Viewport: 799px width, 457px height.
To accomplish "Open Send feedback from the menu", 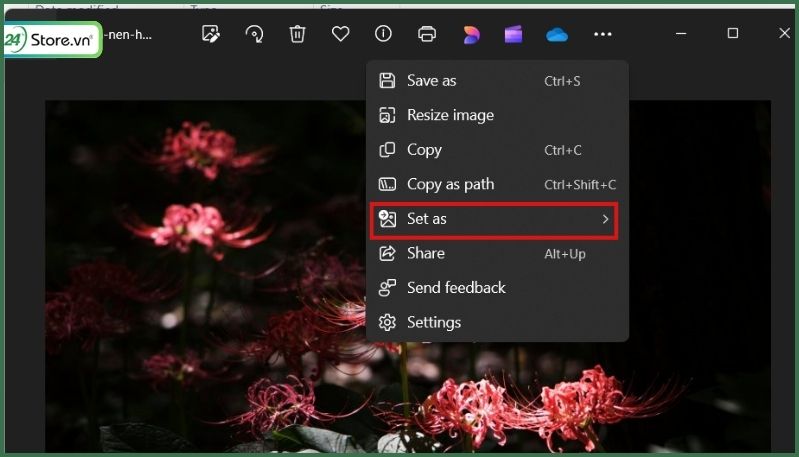I will coord(456,288).
